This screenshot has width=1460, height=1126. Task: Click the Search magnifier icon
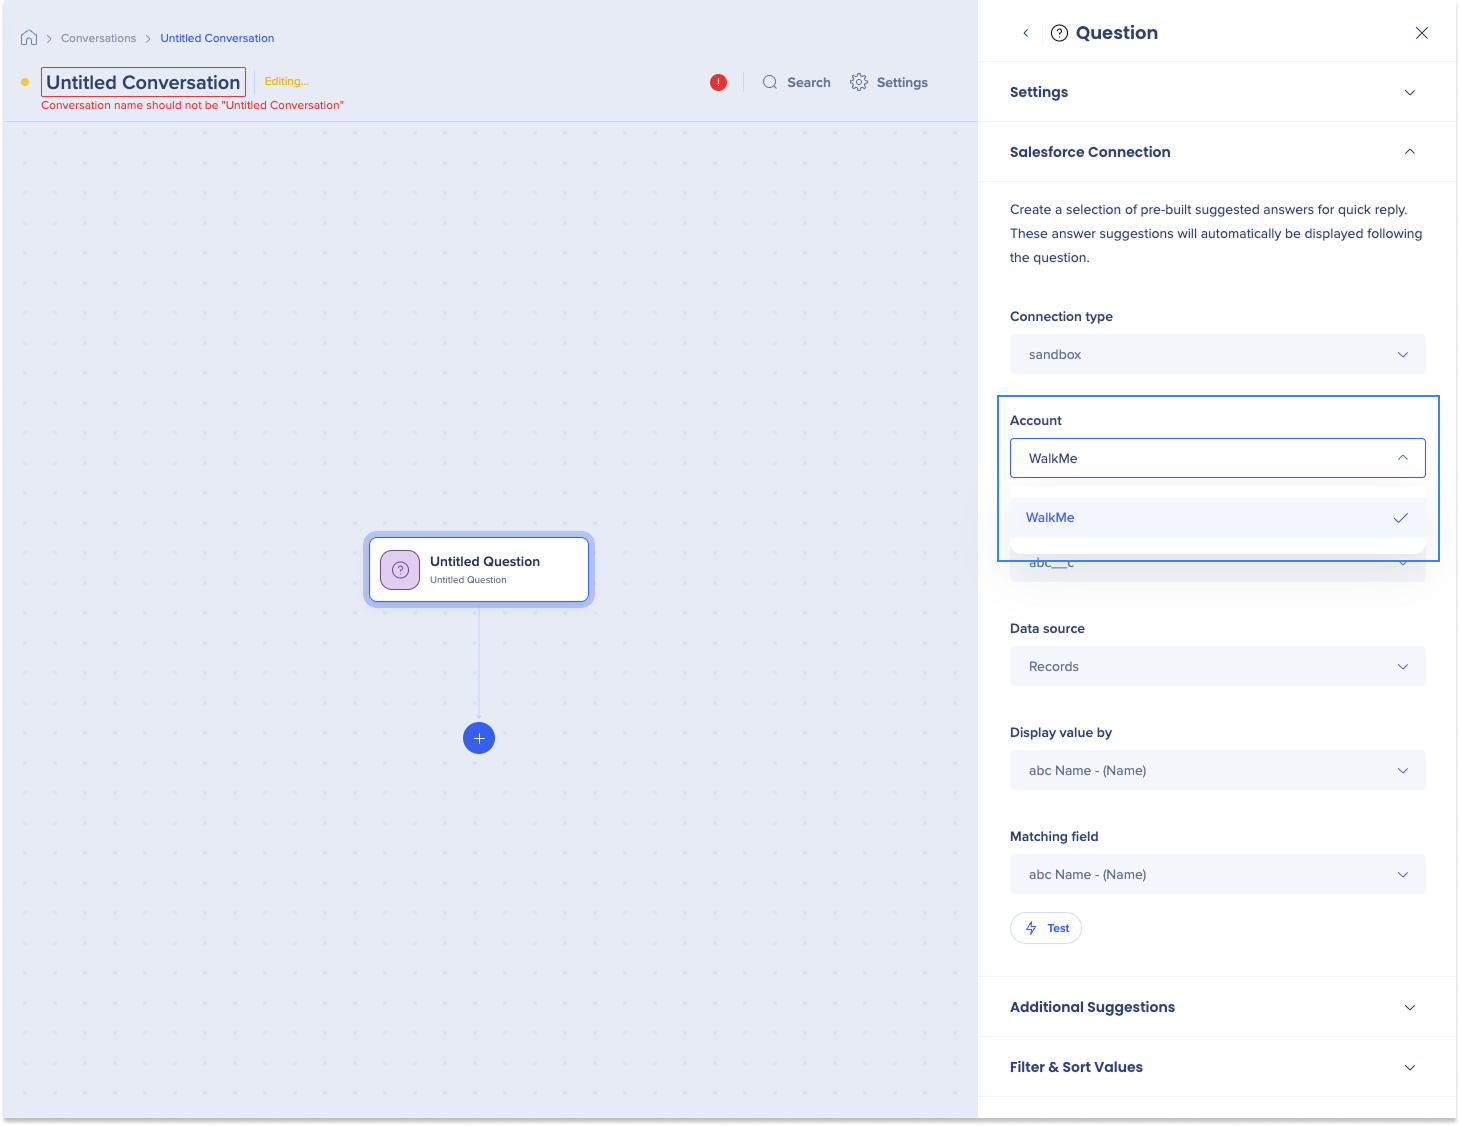coord(770,83)
